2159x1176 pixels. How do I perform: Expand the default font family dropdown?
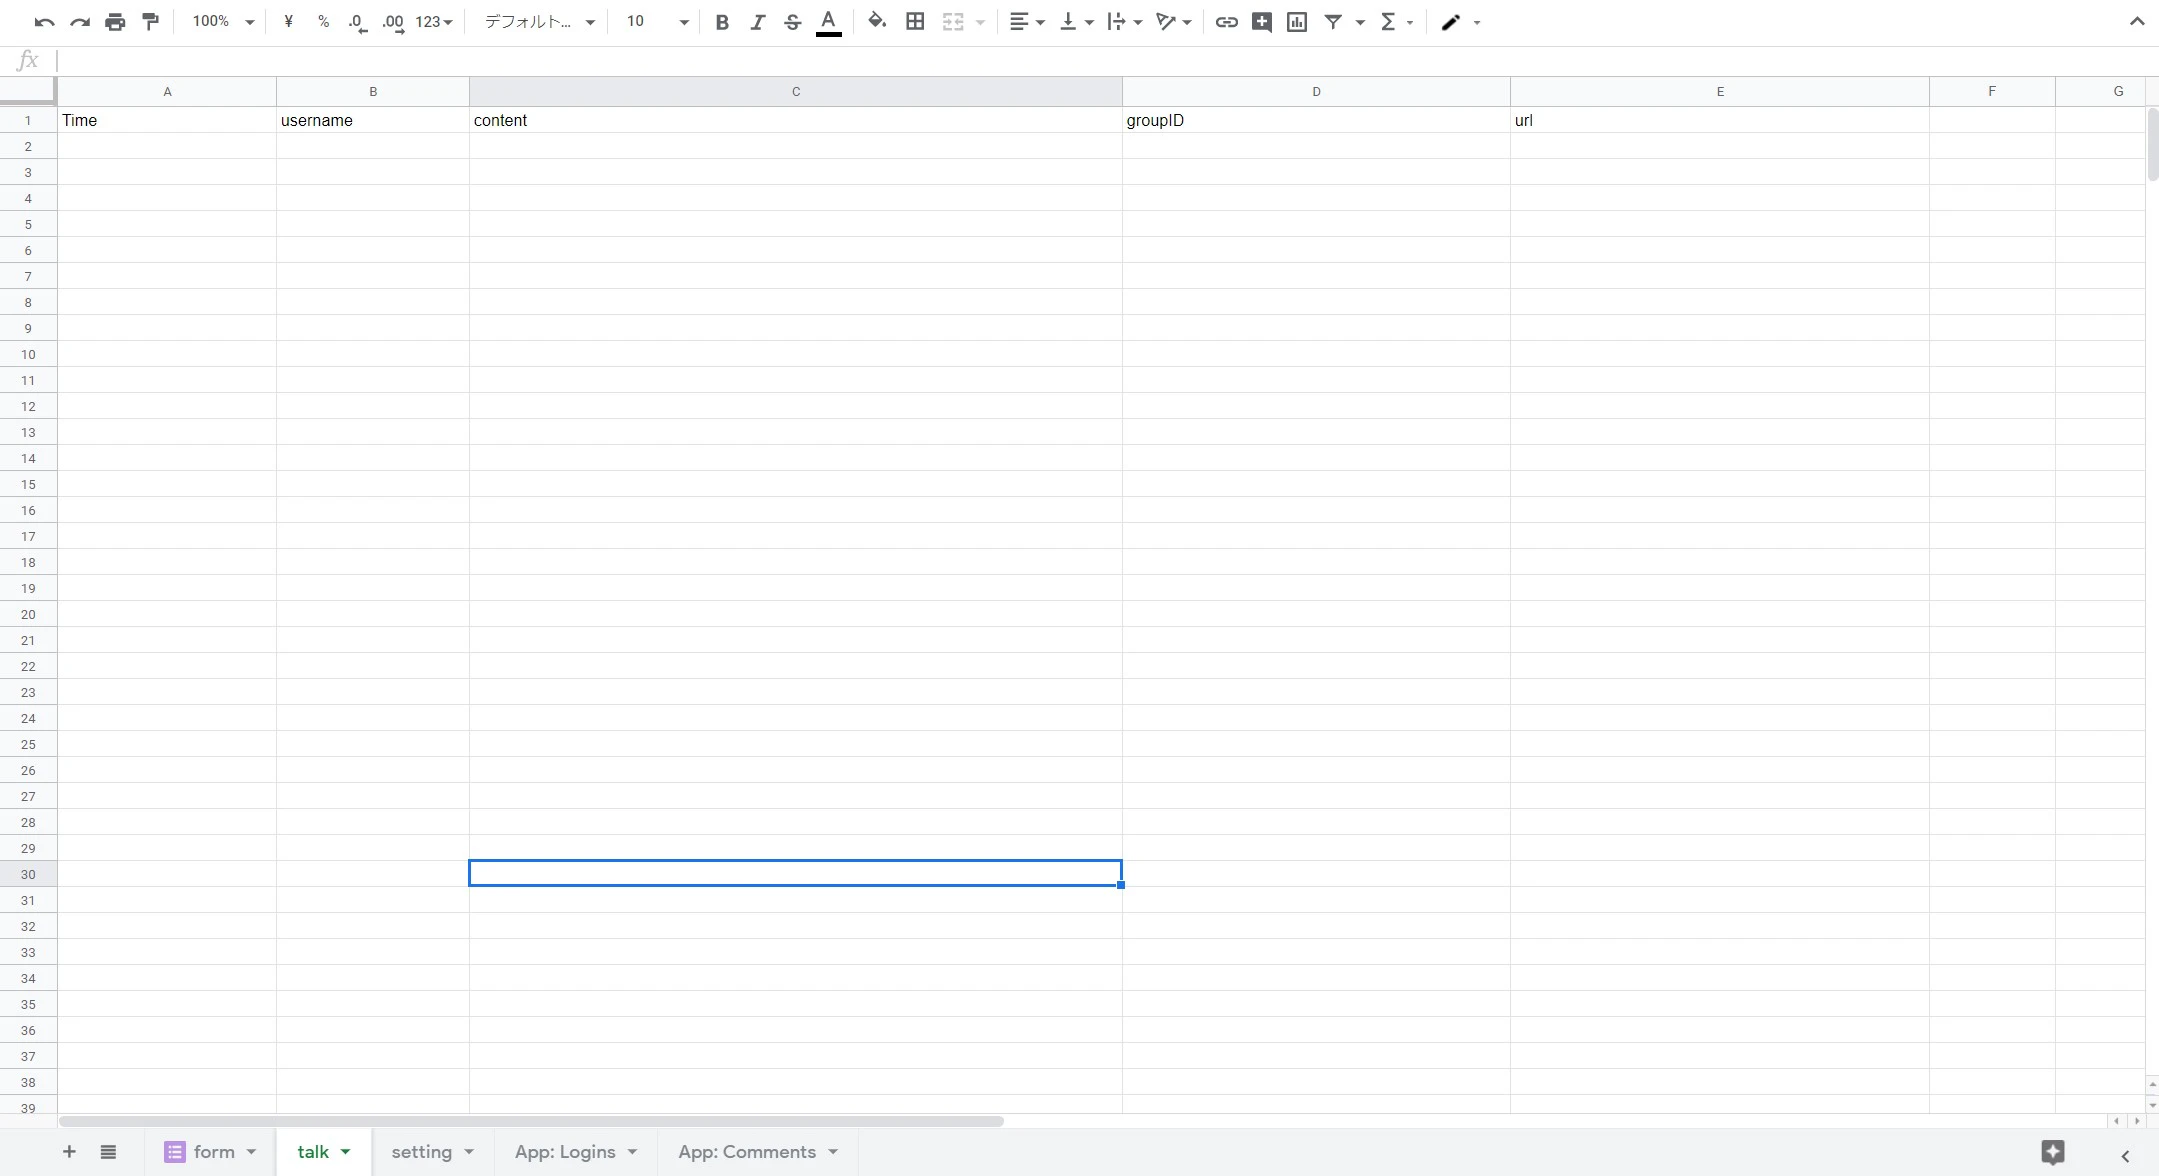point(540,21)
